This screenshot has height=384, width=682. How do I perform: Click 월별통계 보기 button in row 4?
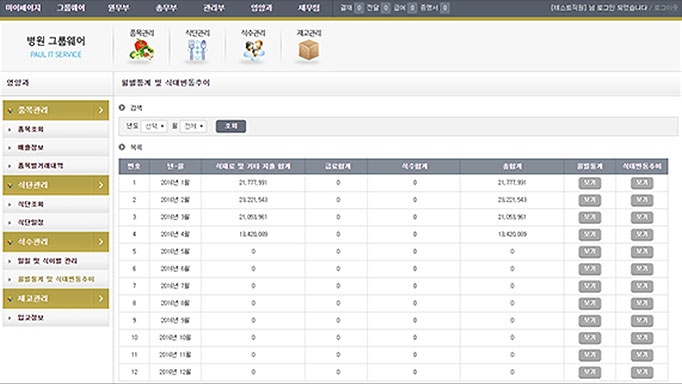590,235
